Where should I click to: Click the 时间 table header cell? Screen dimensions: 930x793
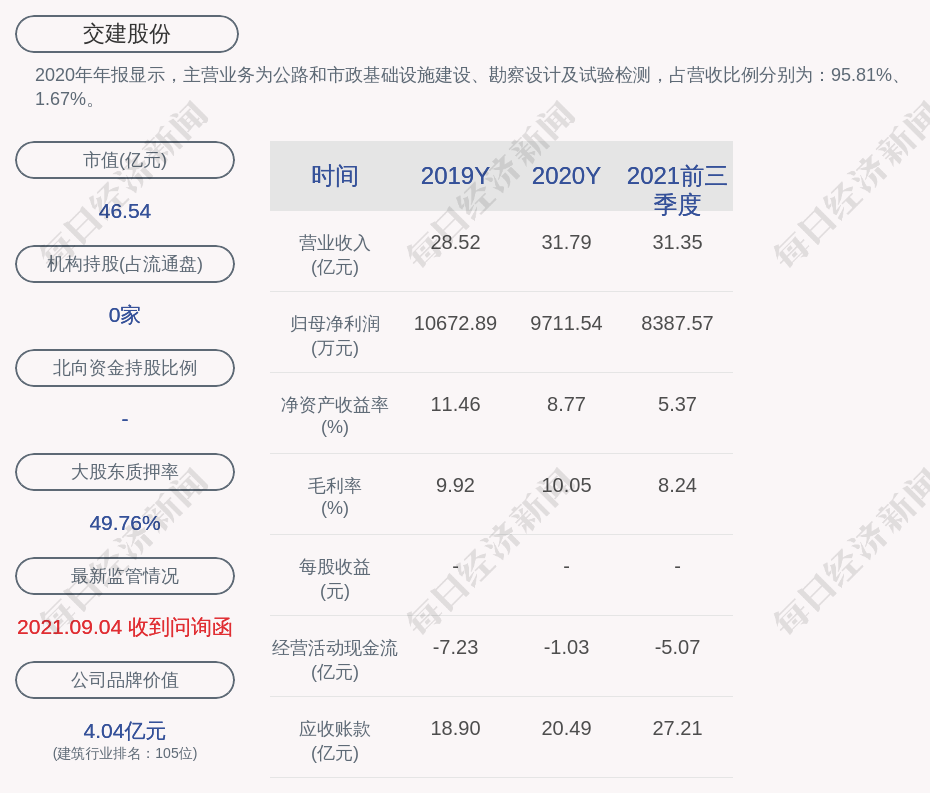(334, 176)
